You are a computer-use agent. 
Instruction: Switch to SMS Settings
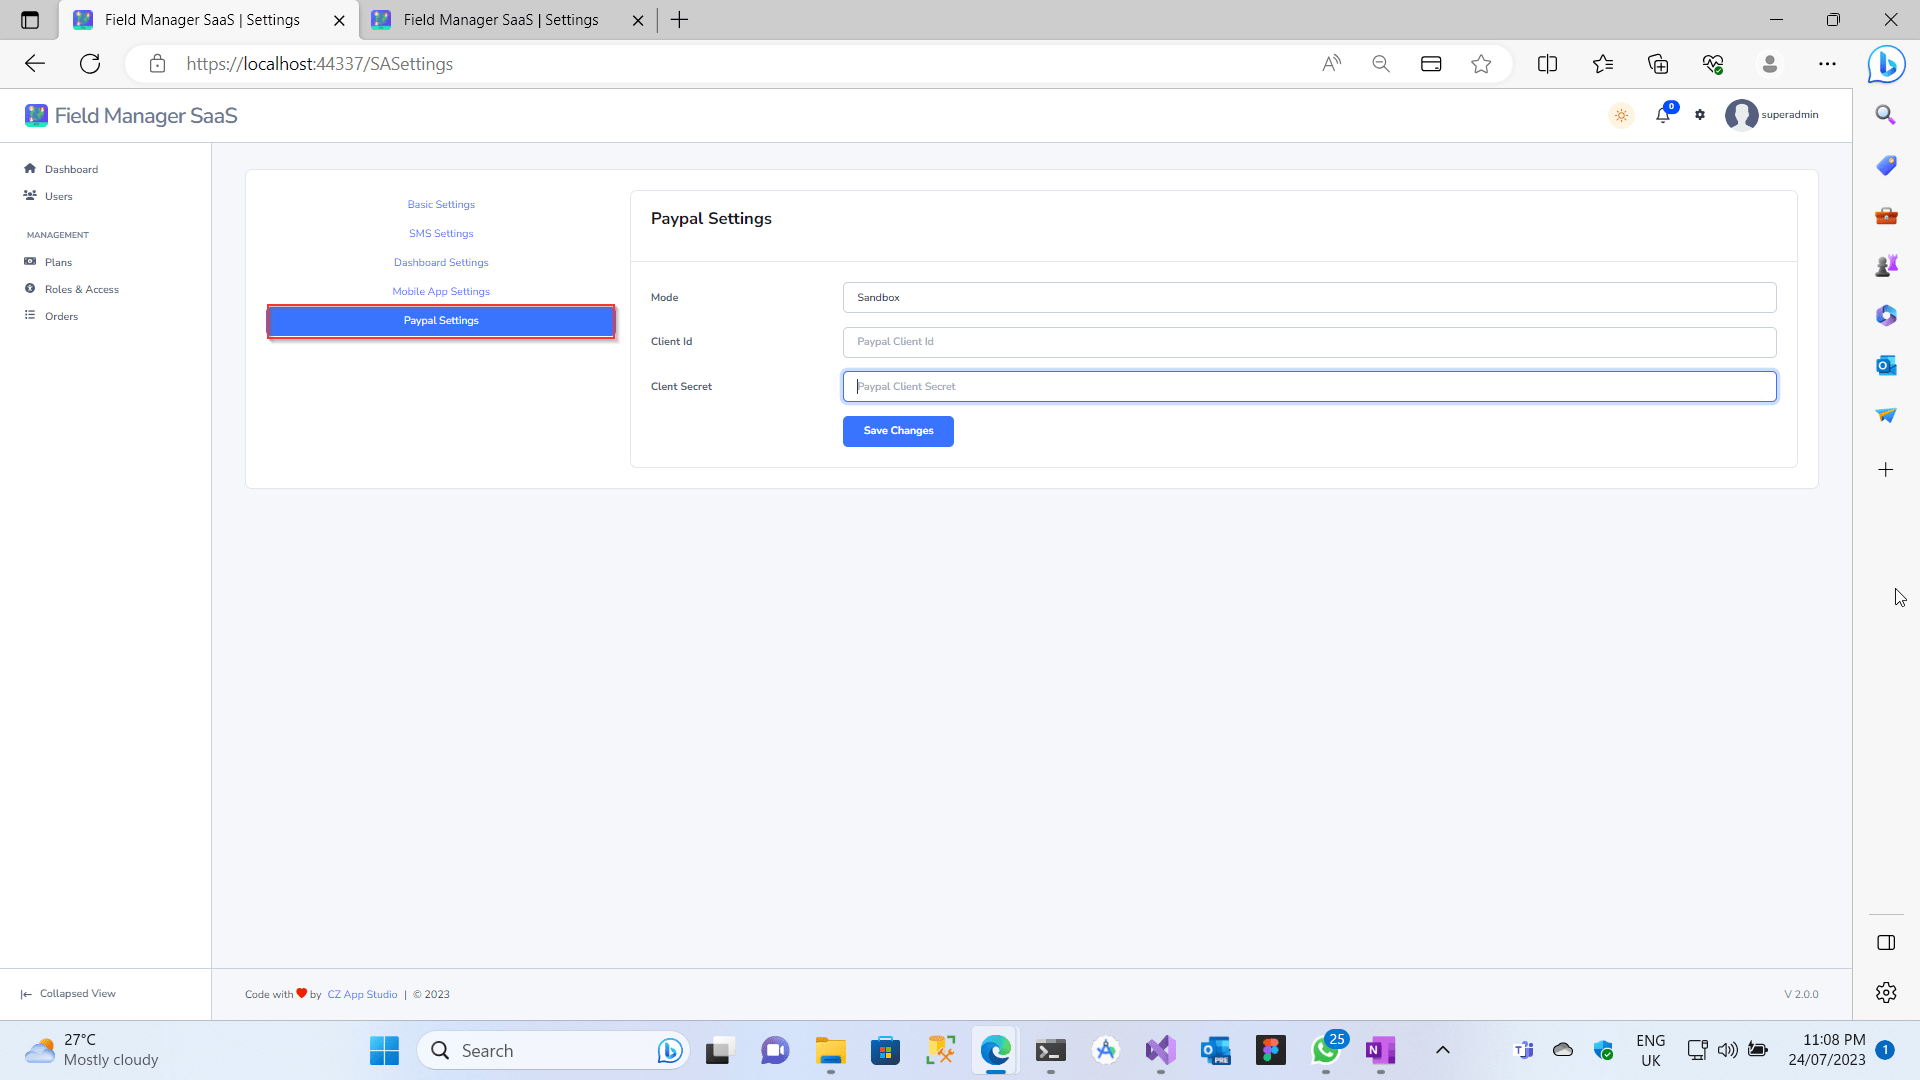[x=440, y=233]
